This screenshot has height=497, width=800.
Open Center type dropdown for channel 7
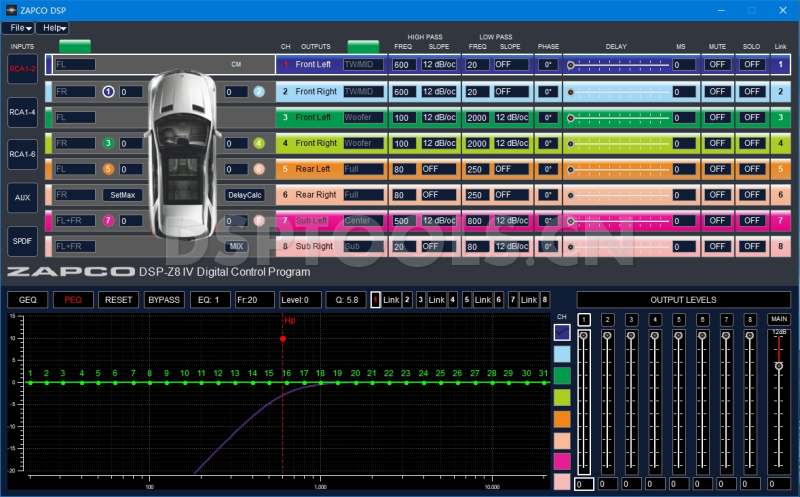[x=363, y=220]
